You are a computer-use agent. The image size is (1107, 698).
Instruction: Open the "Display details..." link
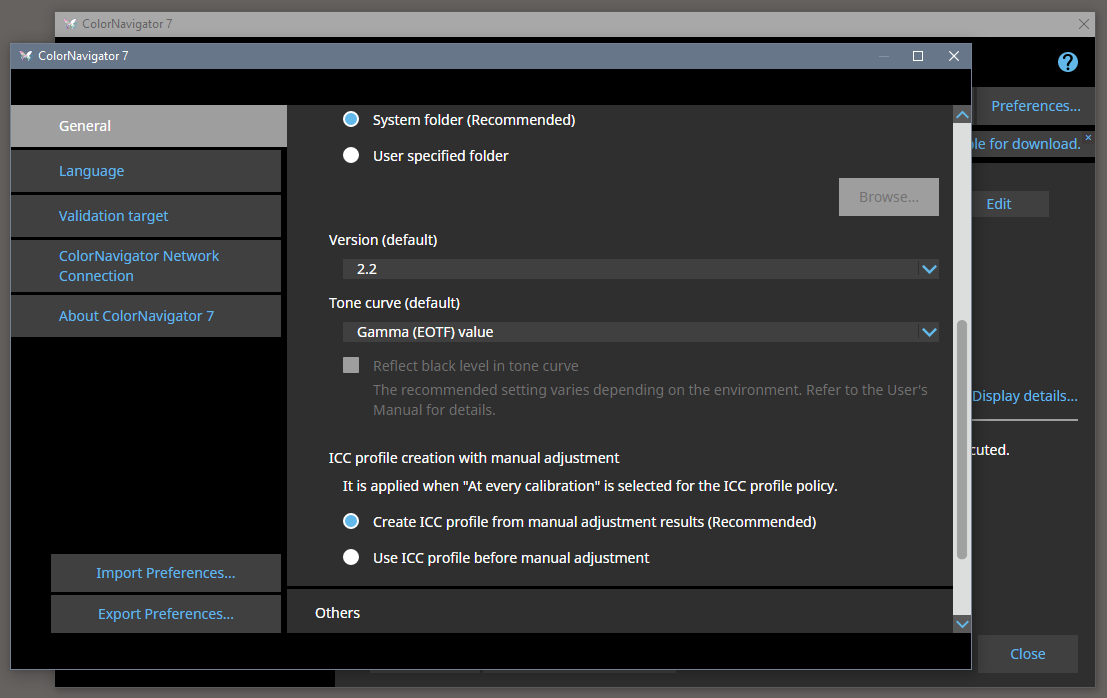tap(1023, 396)
